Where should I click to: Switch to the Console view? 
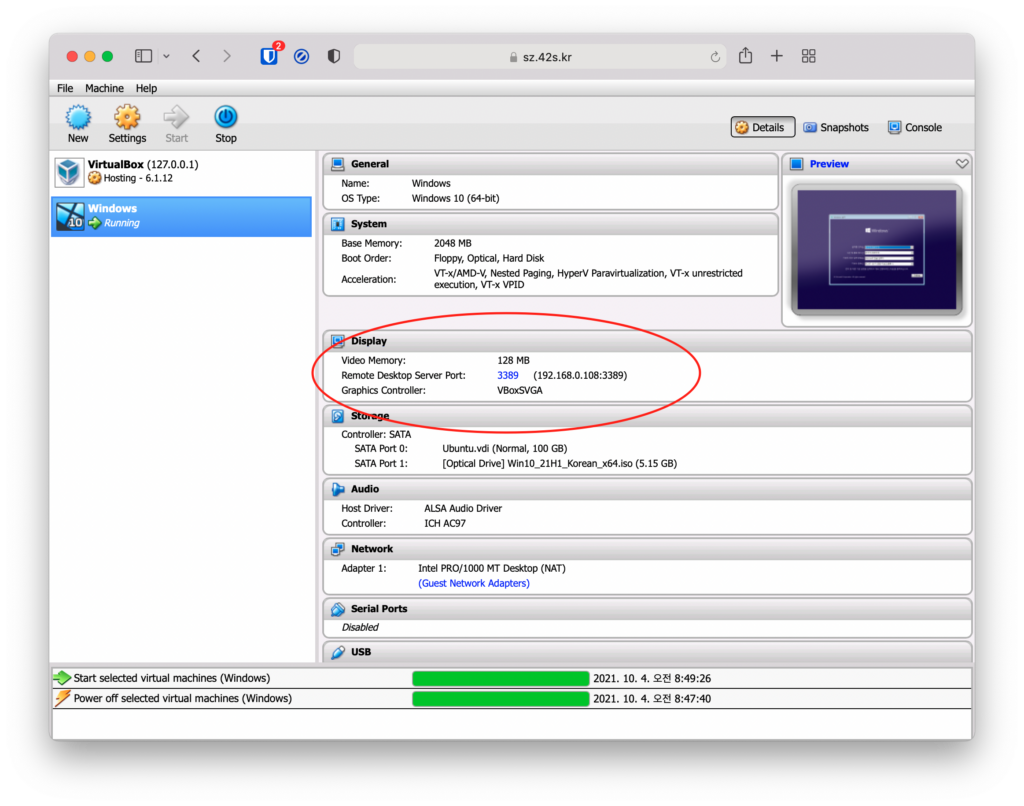915,127
